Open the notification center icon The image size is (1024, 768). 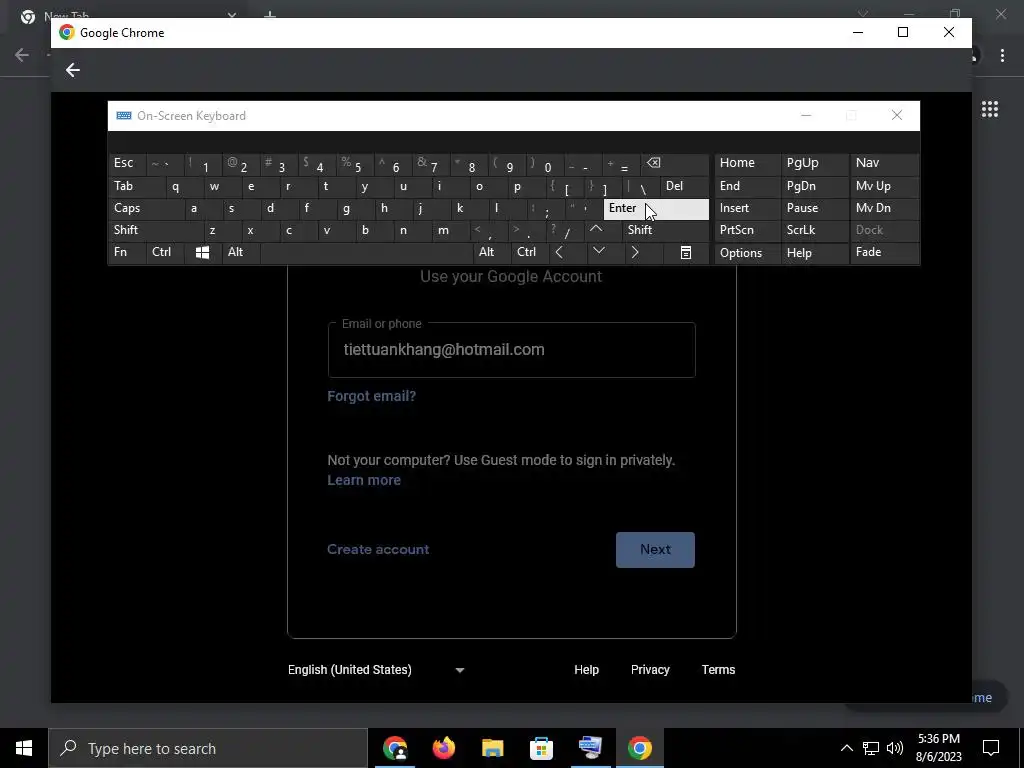point(991,748)
